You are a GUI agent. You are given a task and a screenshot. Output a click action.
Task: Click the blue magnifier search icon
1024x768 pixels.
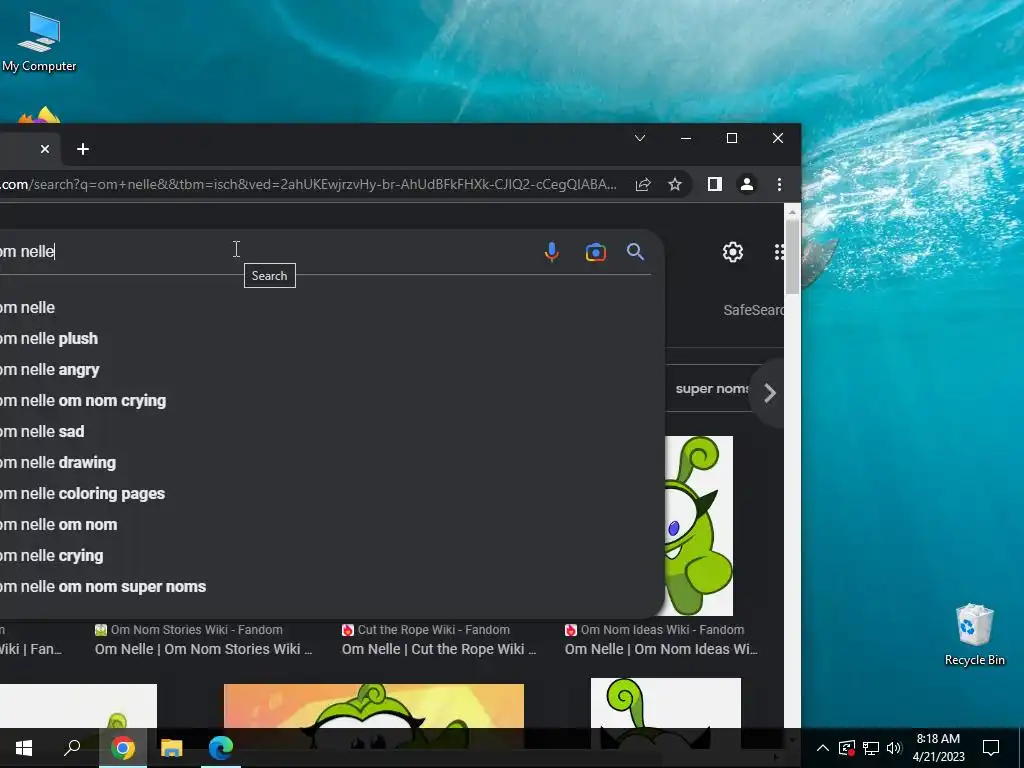point(635,252)
